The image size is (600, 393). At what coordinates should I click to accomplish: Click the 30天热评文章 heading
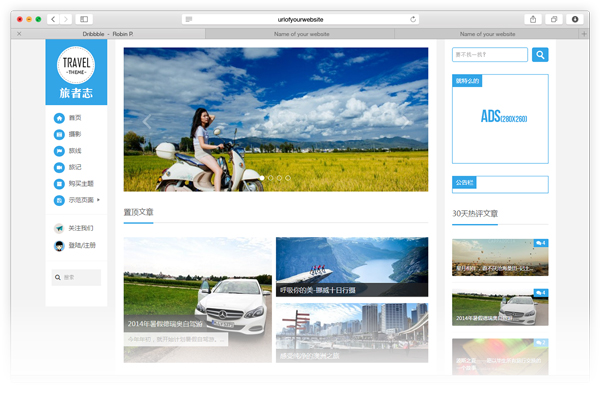pyautogui.click(x=475, y=214)
